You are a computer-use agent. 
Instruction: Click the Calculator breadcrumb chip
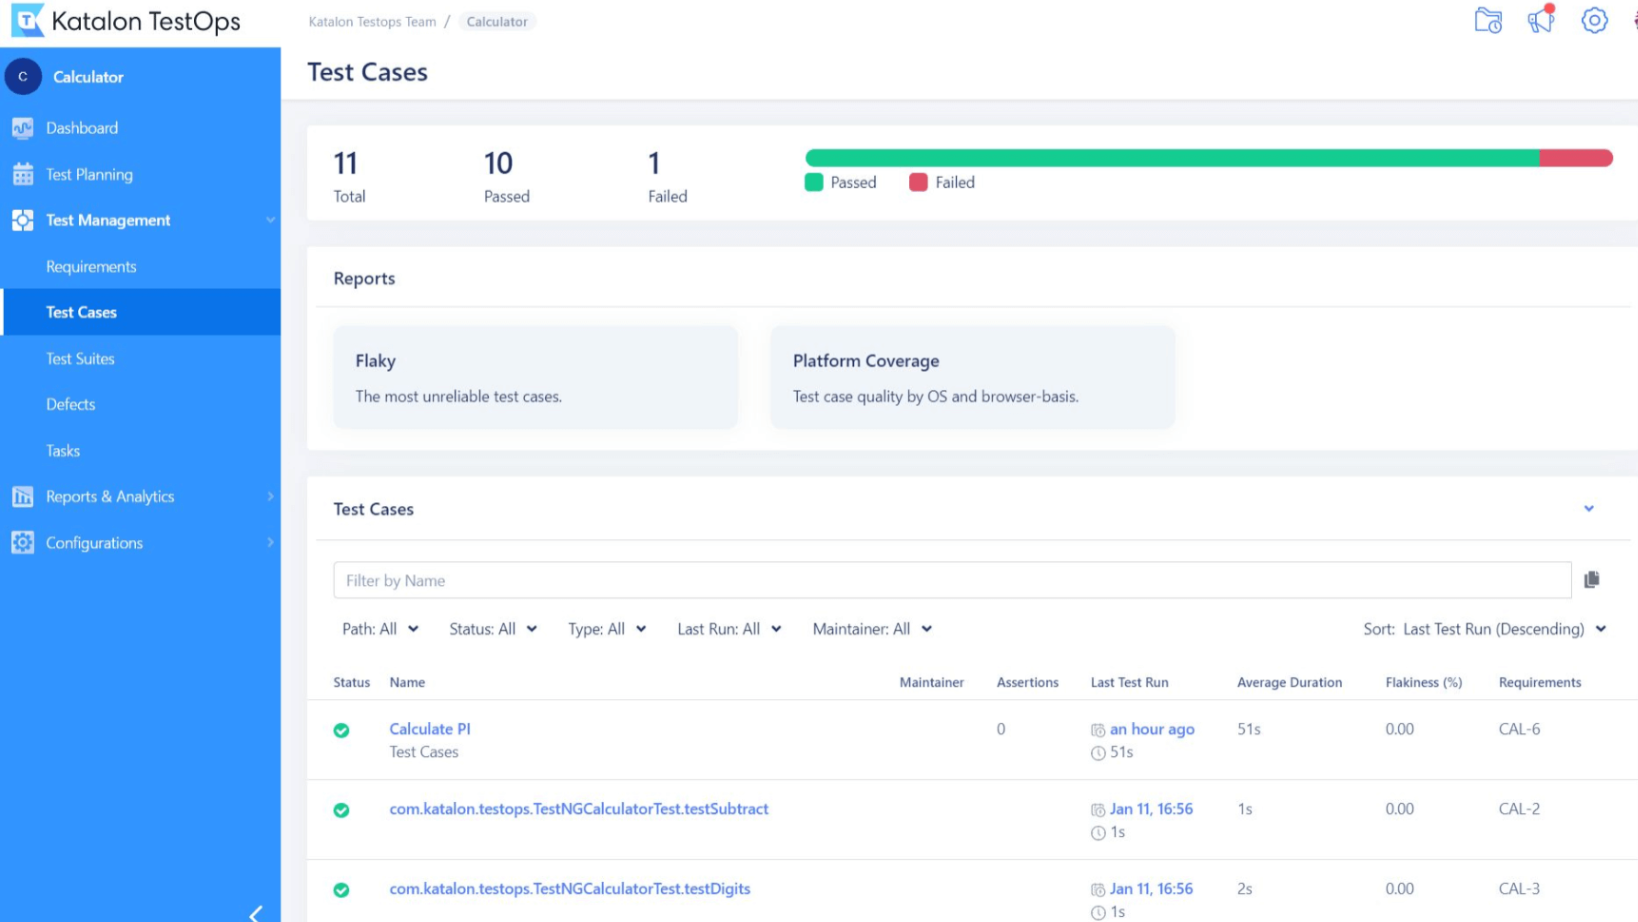tap(497, 21)
